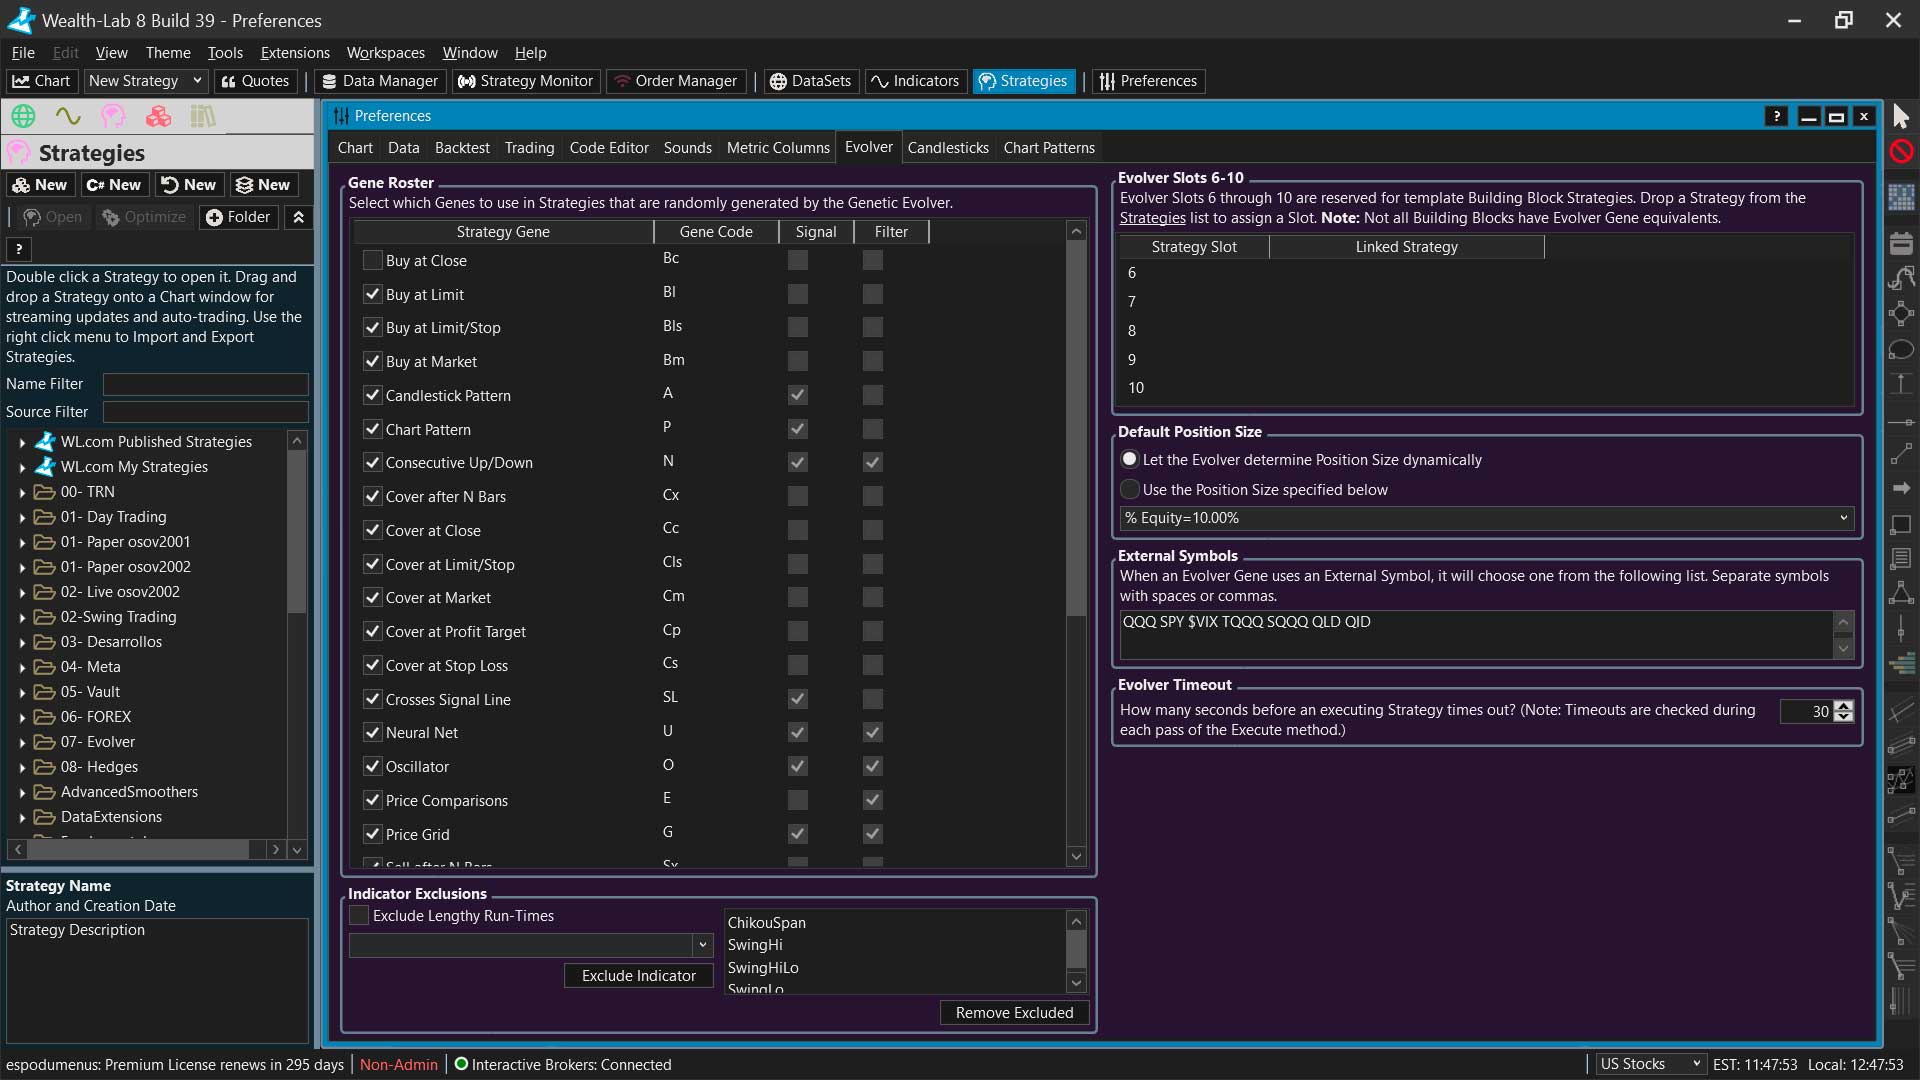
Task: Click the green globe DataSets icon
Action: [23, 116]
